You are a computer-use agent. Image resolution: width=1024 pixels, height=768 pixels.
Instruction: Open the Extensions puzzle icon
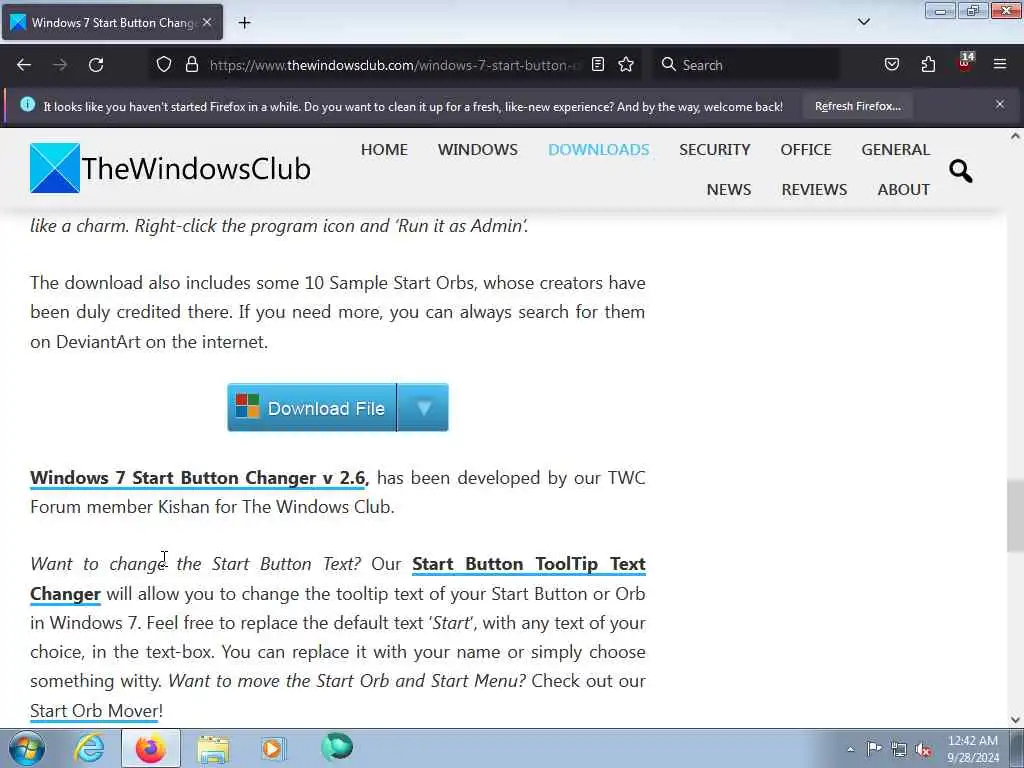coord(928,65)
